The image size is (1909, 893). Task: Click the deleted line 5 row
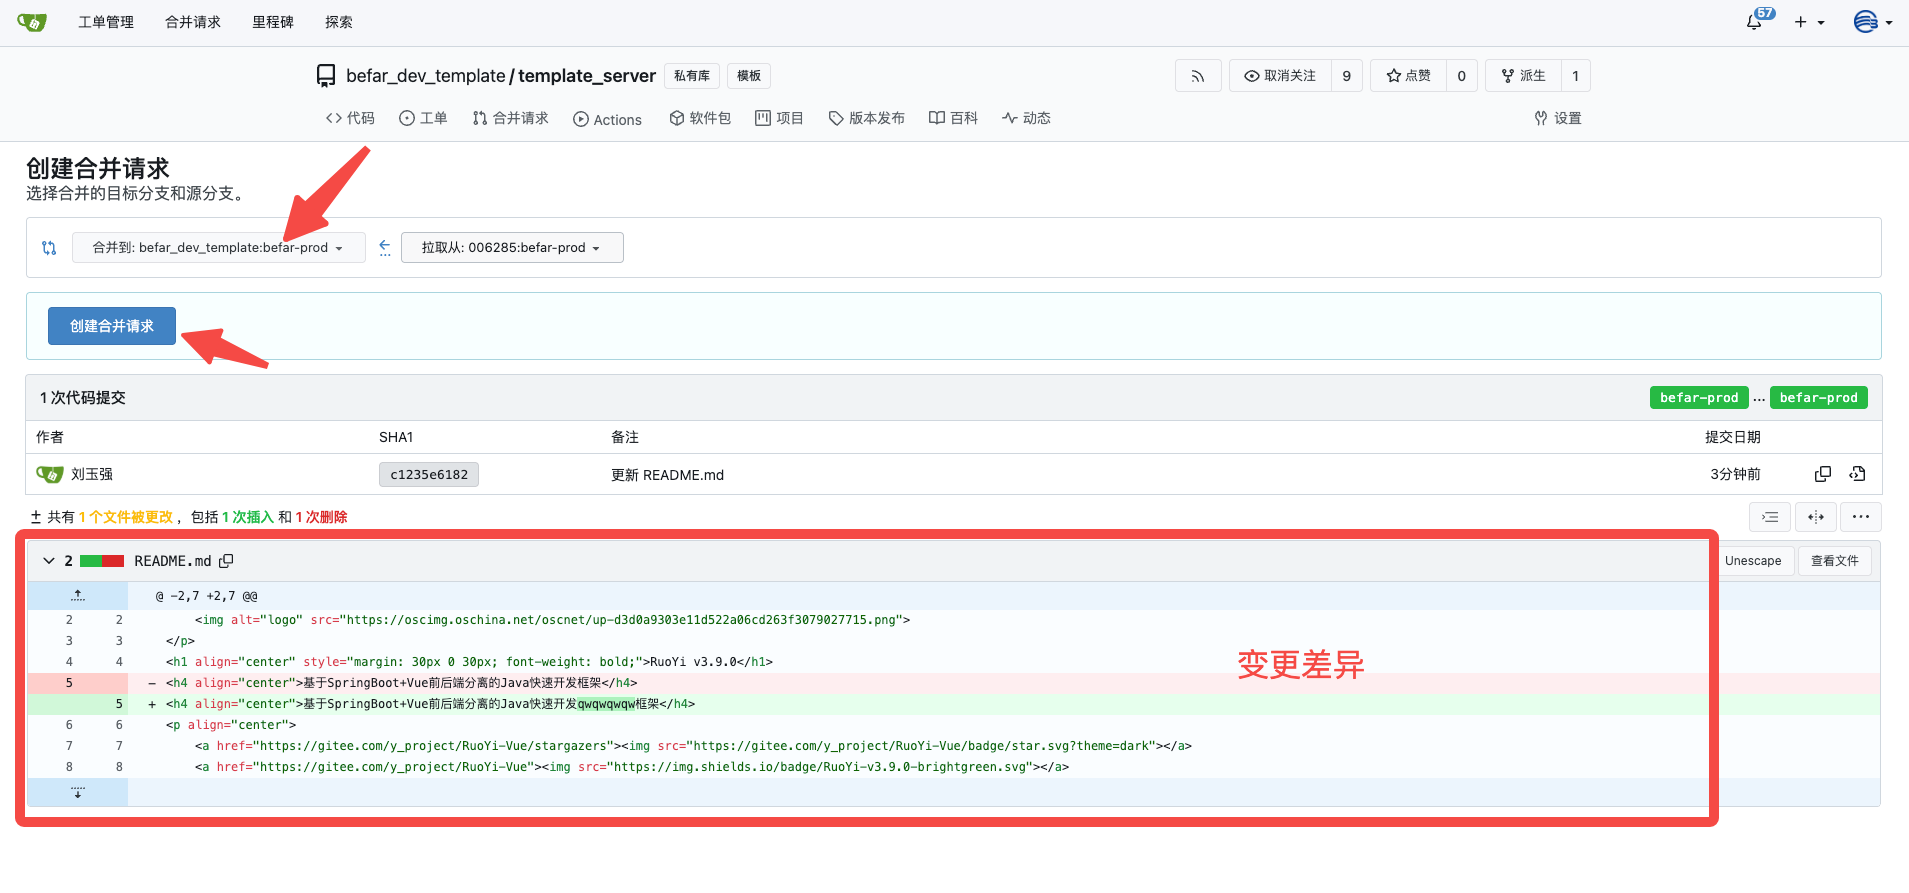pos(953,683)
